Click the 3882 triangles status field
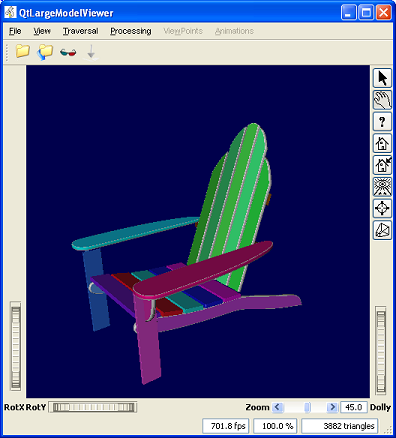Viewport: 396px width, 438px height. (x=340, y=426)
